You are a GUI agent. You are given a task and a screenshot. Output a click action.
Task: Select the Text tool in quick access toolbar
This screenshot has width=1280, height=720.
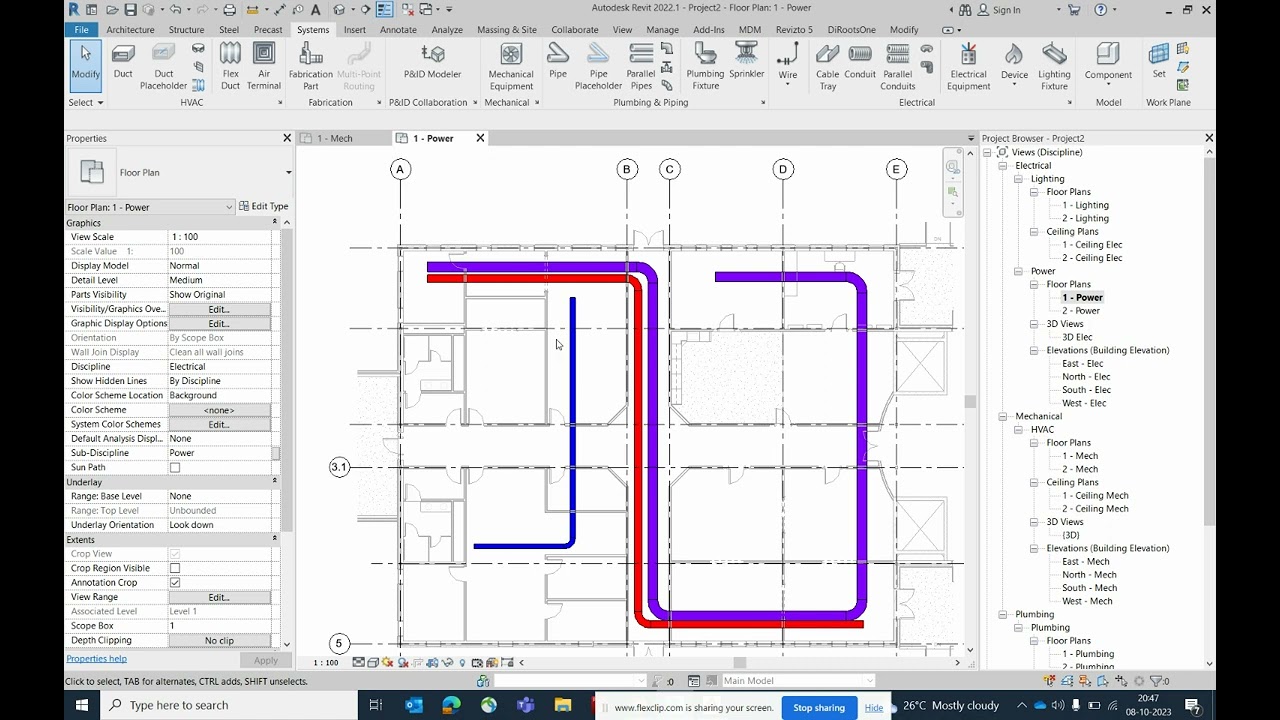point(316,10)
